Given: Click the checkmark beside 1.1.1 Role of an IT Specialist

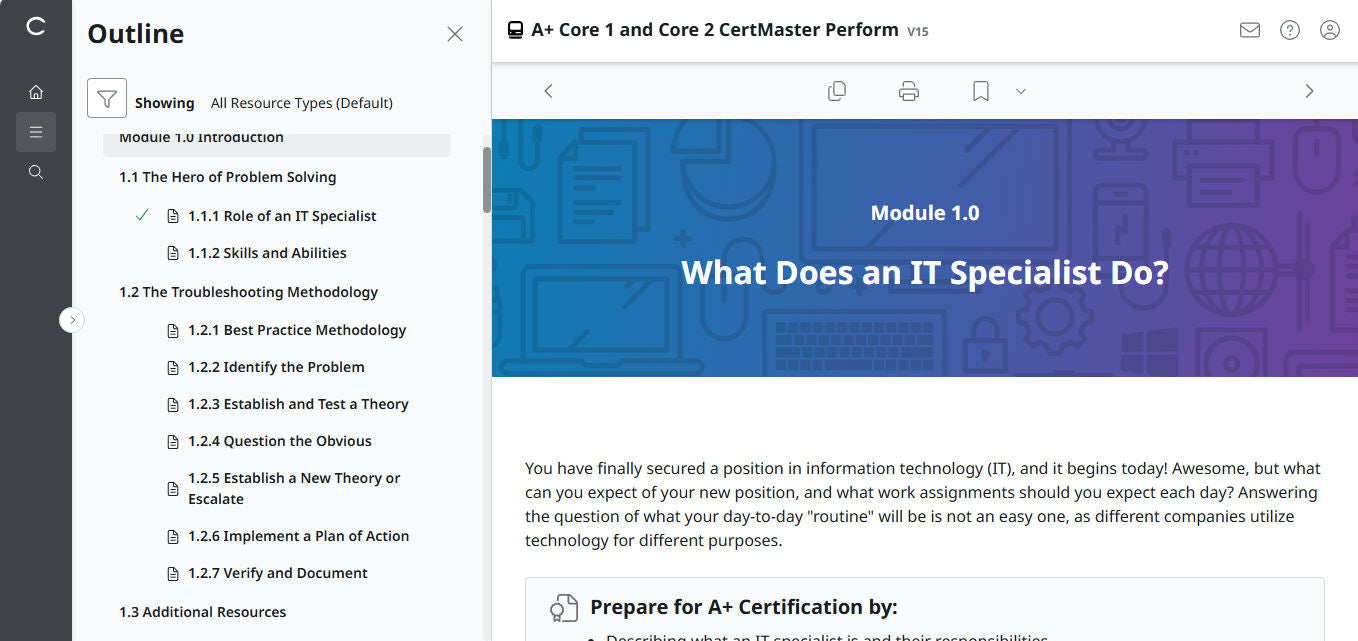Looking at the screenshot, I should pos(141,215).
